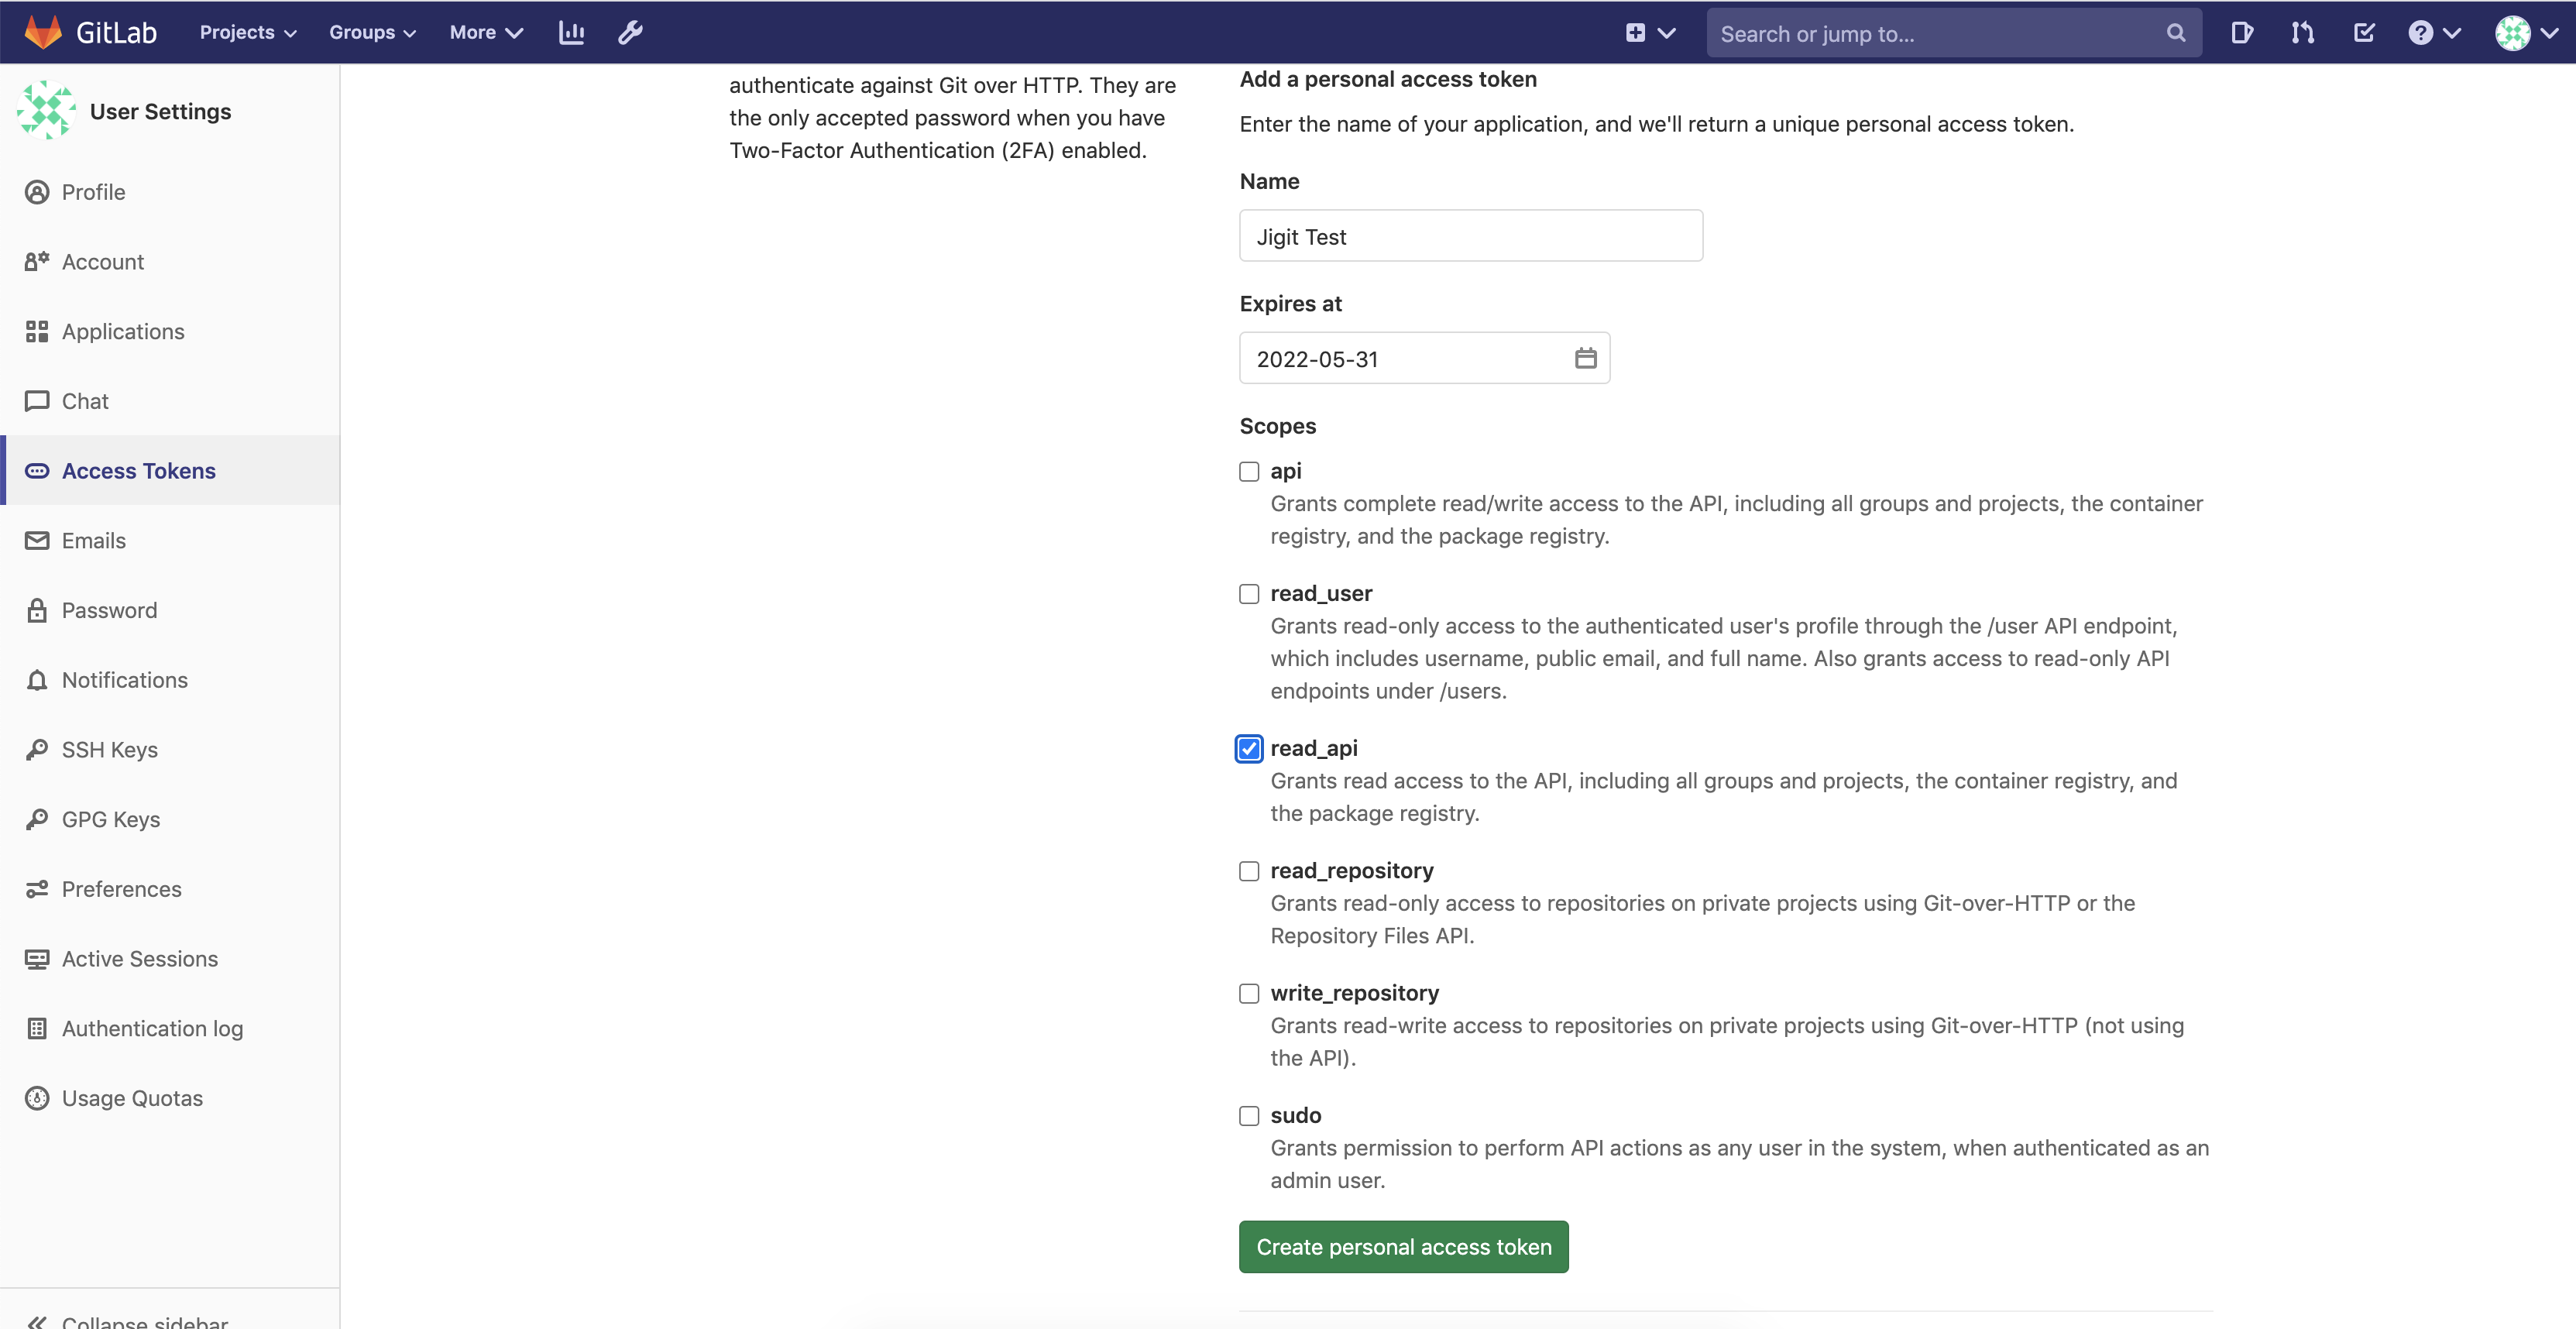Uncheck the read_api scope checkbox
This screenshot has height=1329, width=2576.
(x=1249, y=749)
